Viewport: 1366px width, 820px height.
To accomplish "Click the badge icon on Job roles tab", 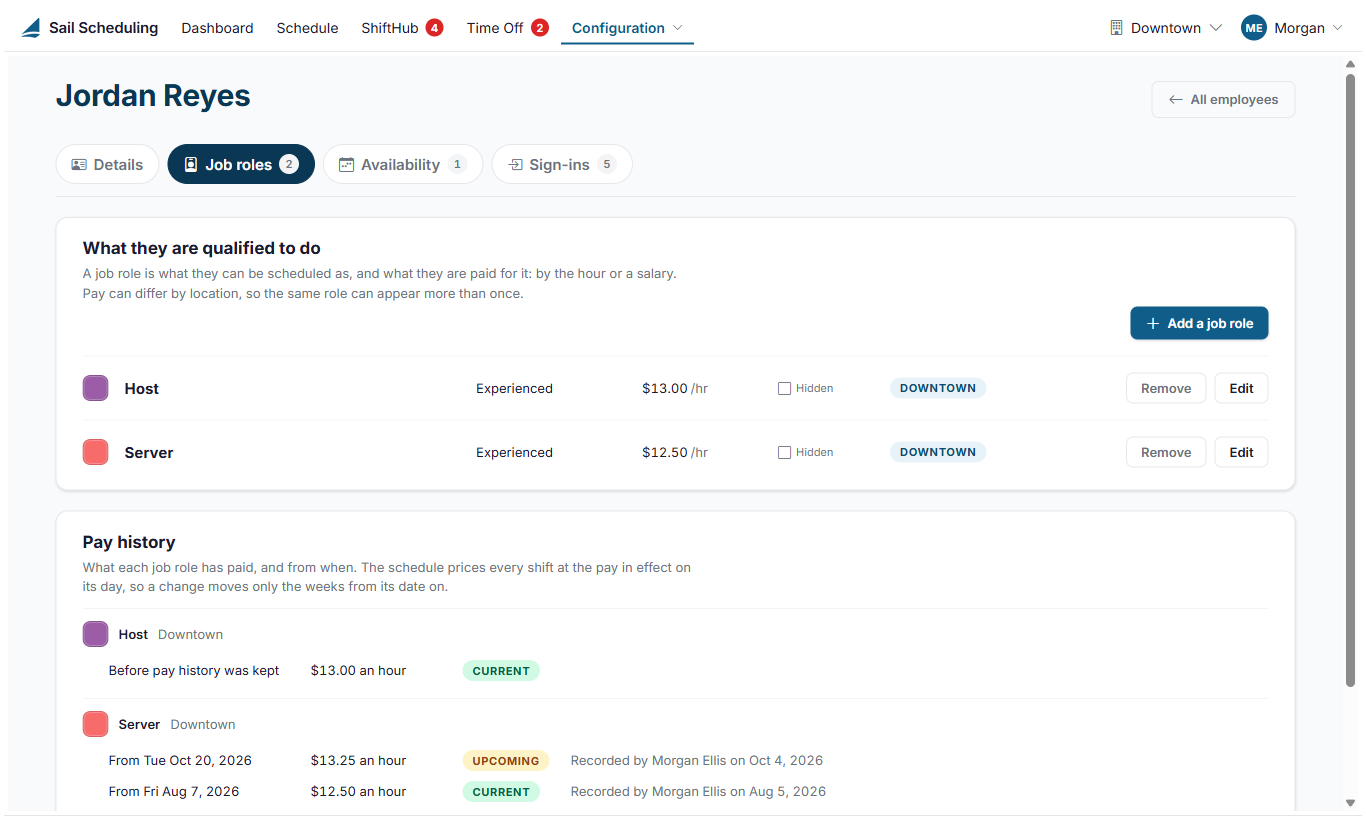I will click(191, 165).
